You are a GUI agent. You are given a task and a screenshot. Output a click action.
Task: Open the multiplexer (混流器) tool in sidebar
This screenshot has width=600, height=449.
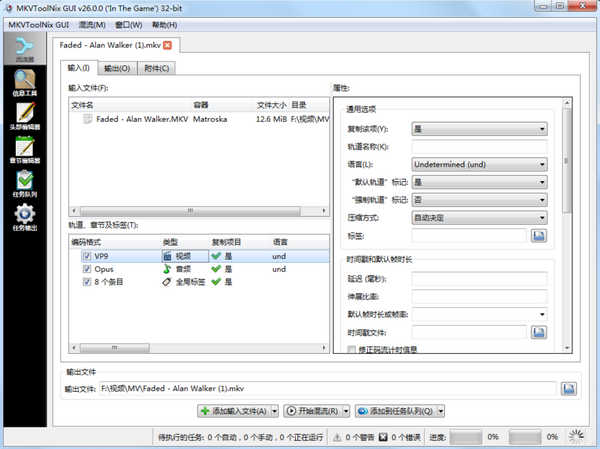click(x=25, y=49)
